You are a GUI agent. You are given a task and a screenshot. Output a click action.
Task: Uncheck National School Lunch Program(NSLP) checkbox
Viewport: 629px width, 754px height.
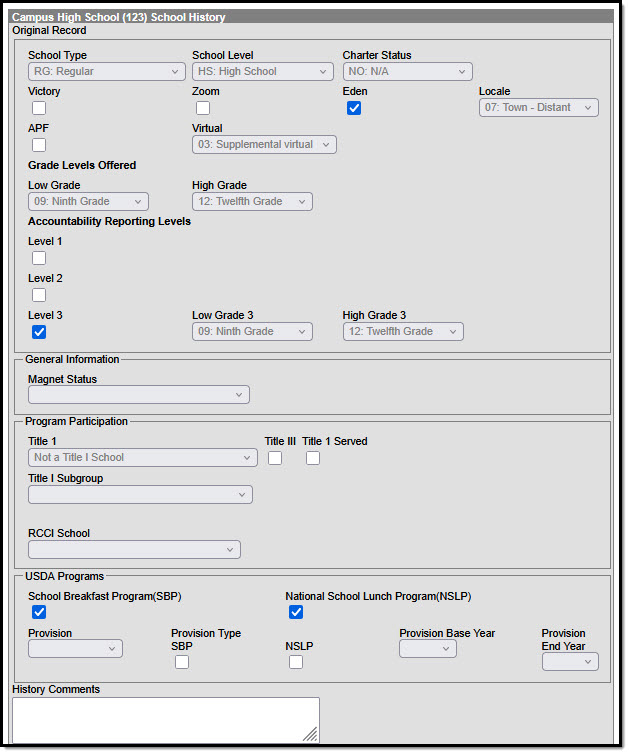click(x=296, y=612)
